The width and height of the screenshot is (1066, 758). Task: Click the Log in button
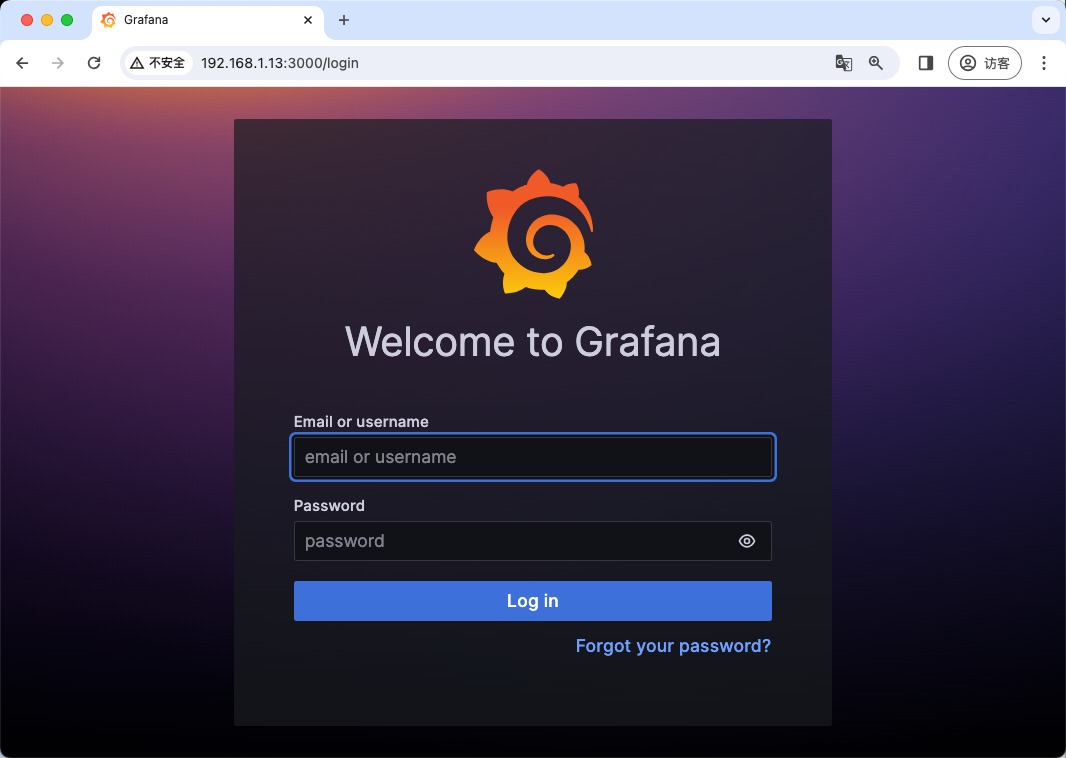[533, 601]
